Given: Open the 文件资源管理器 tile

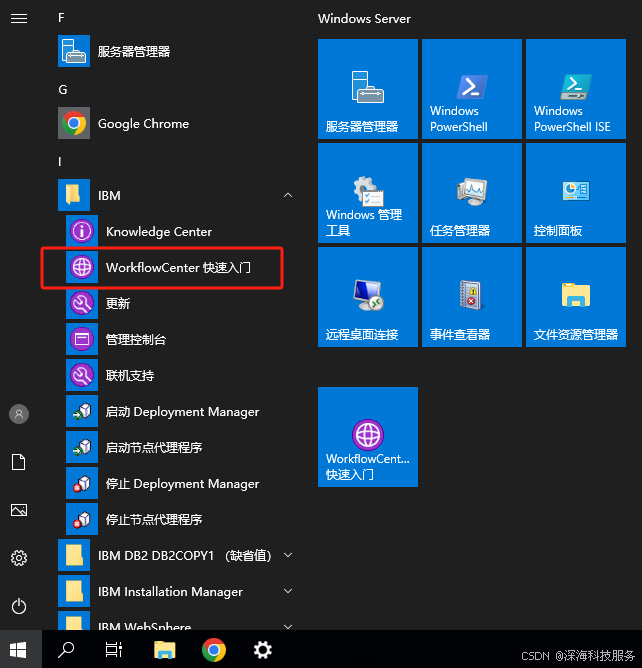Looking at the screenshot, I should click(576, 297).
